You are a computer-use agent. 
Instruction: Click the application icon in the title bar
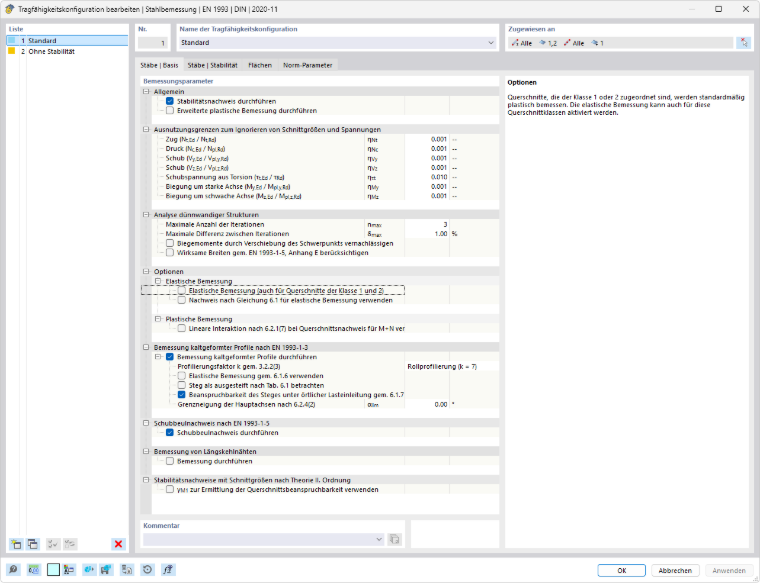tap(9, 9)
